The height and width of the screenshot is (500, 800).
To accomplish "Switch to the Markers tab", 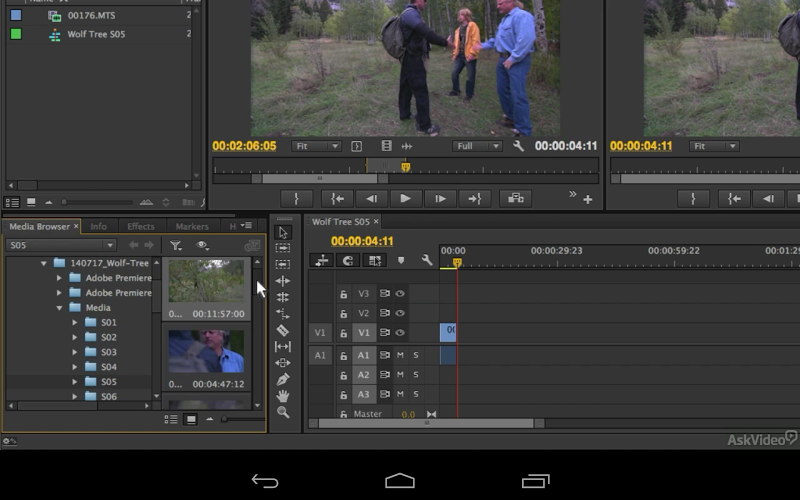I will point(192,227).
